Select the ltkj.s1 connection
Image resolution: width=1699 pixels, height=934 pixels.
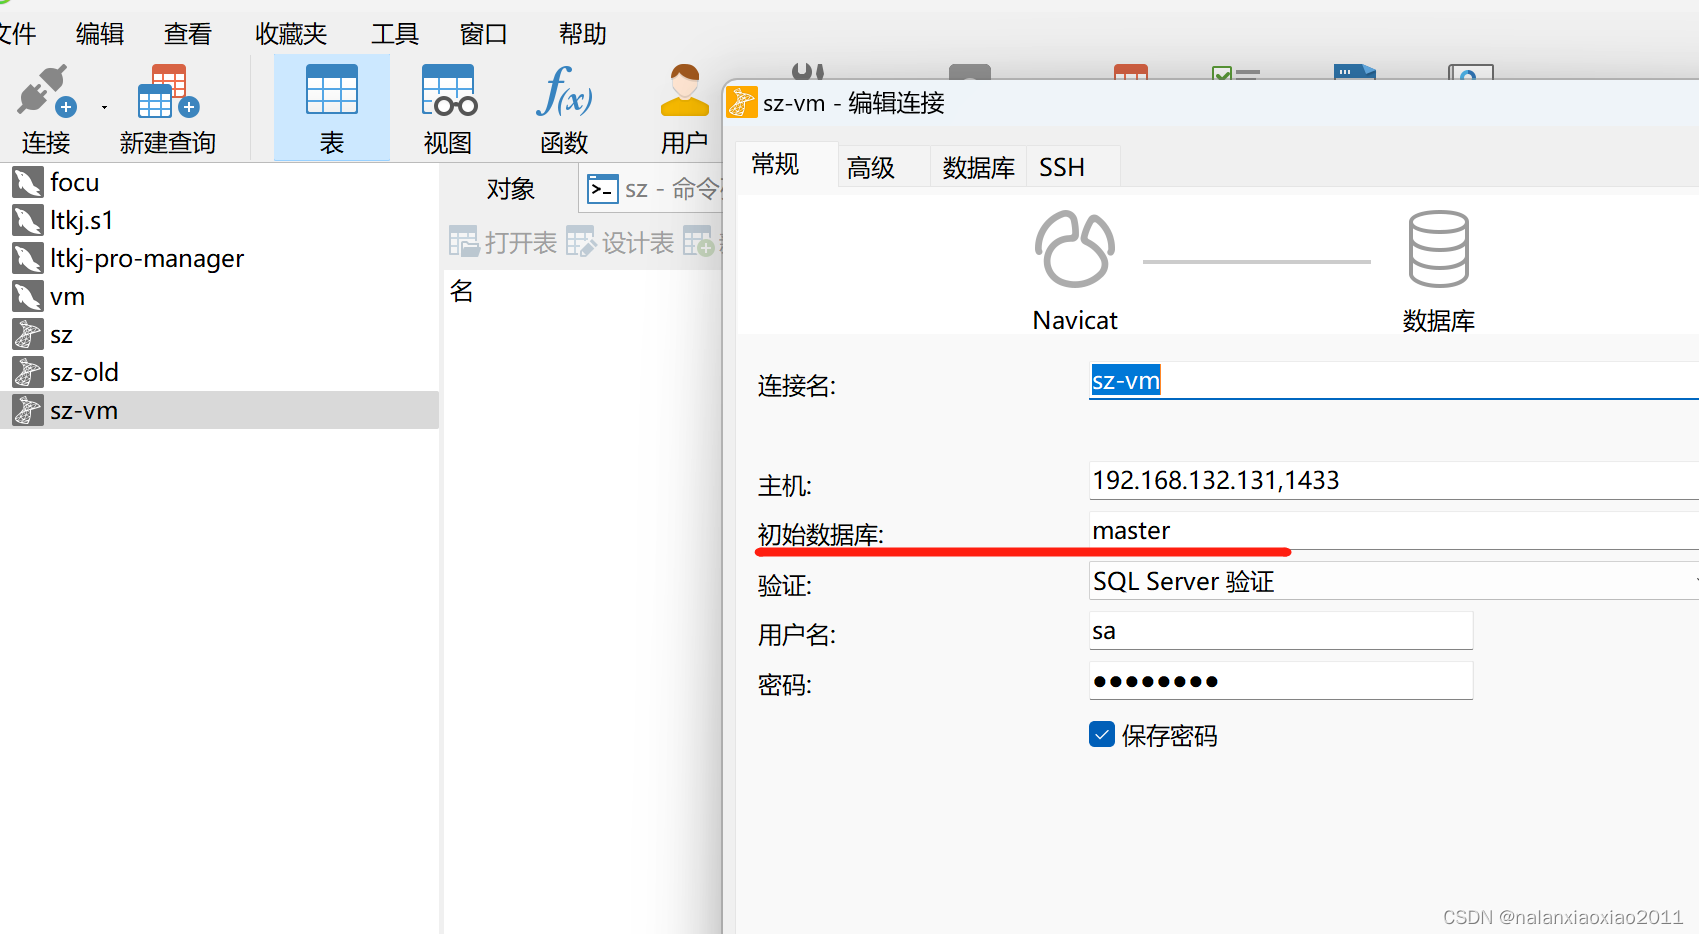219,220
